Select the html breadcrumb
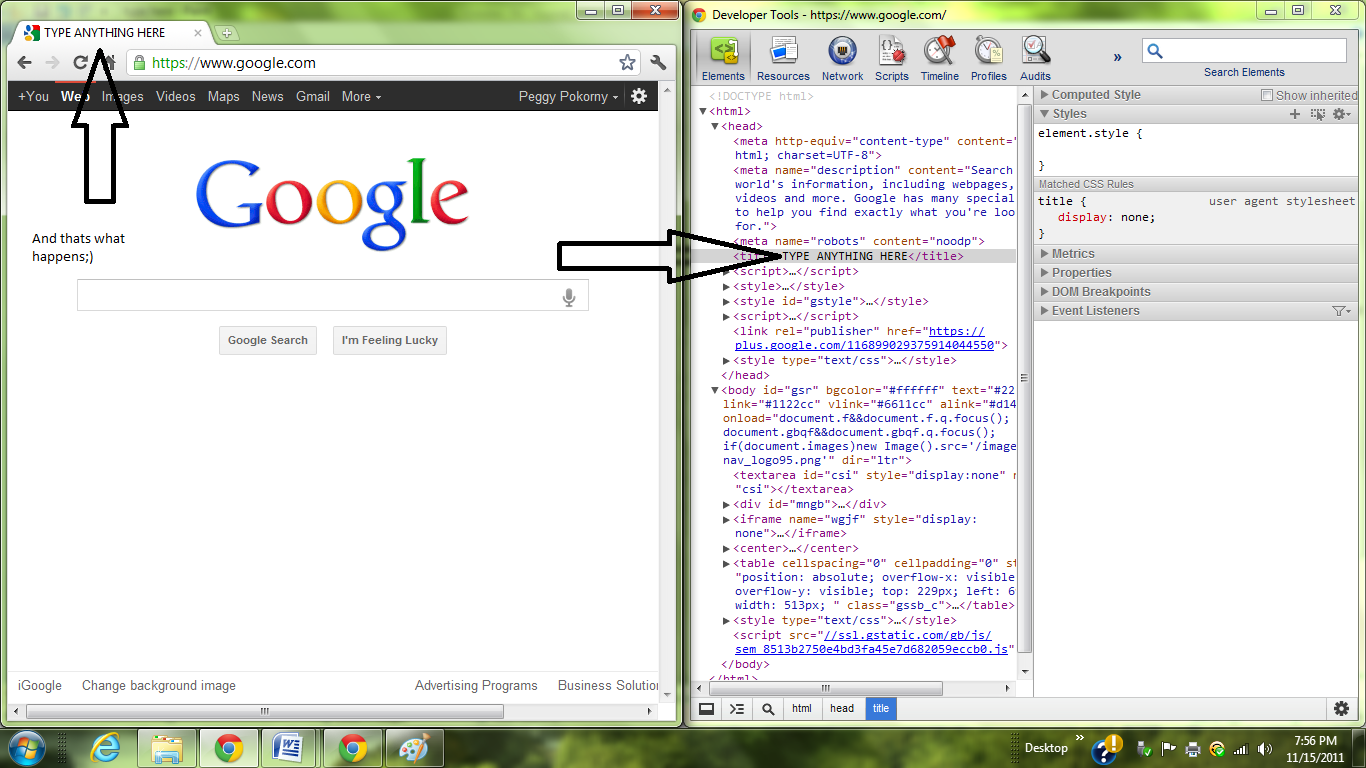 (x=802, y=709)
